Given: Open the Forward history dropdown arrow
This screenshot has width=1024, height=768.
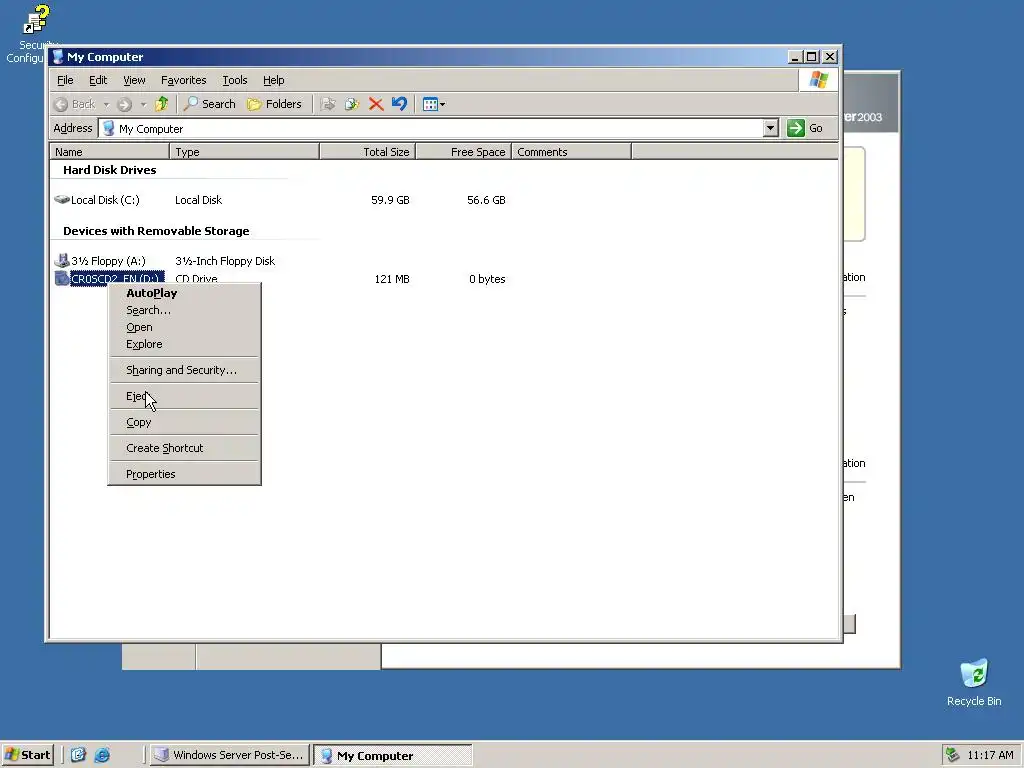Looking at the screenshot, I should (x=143, y=104).
